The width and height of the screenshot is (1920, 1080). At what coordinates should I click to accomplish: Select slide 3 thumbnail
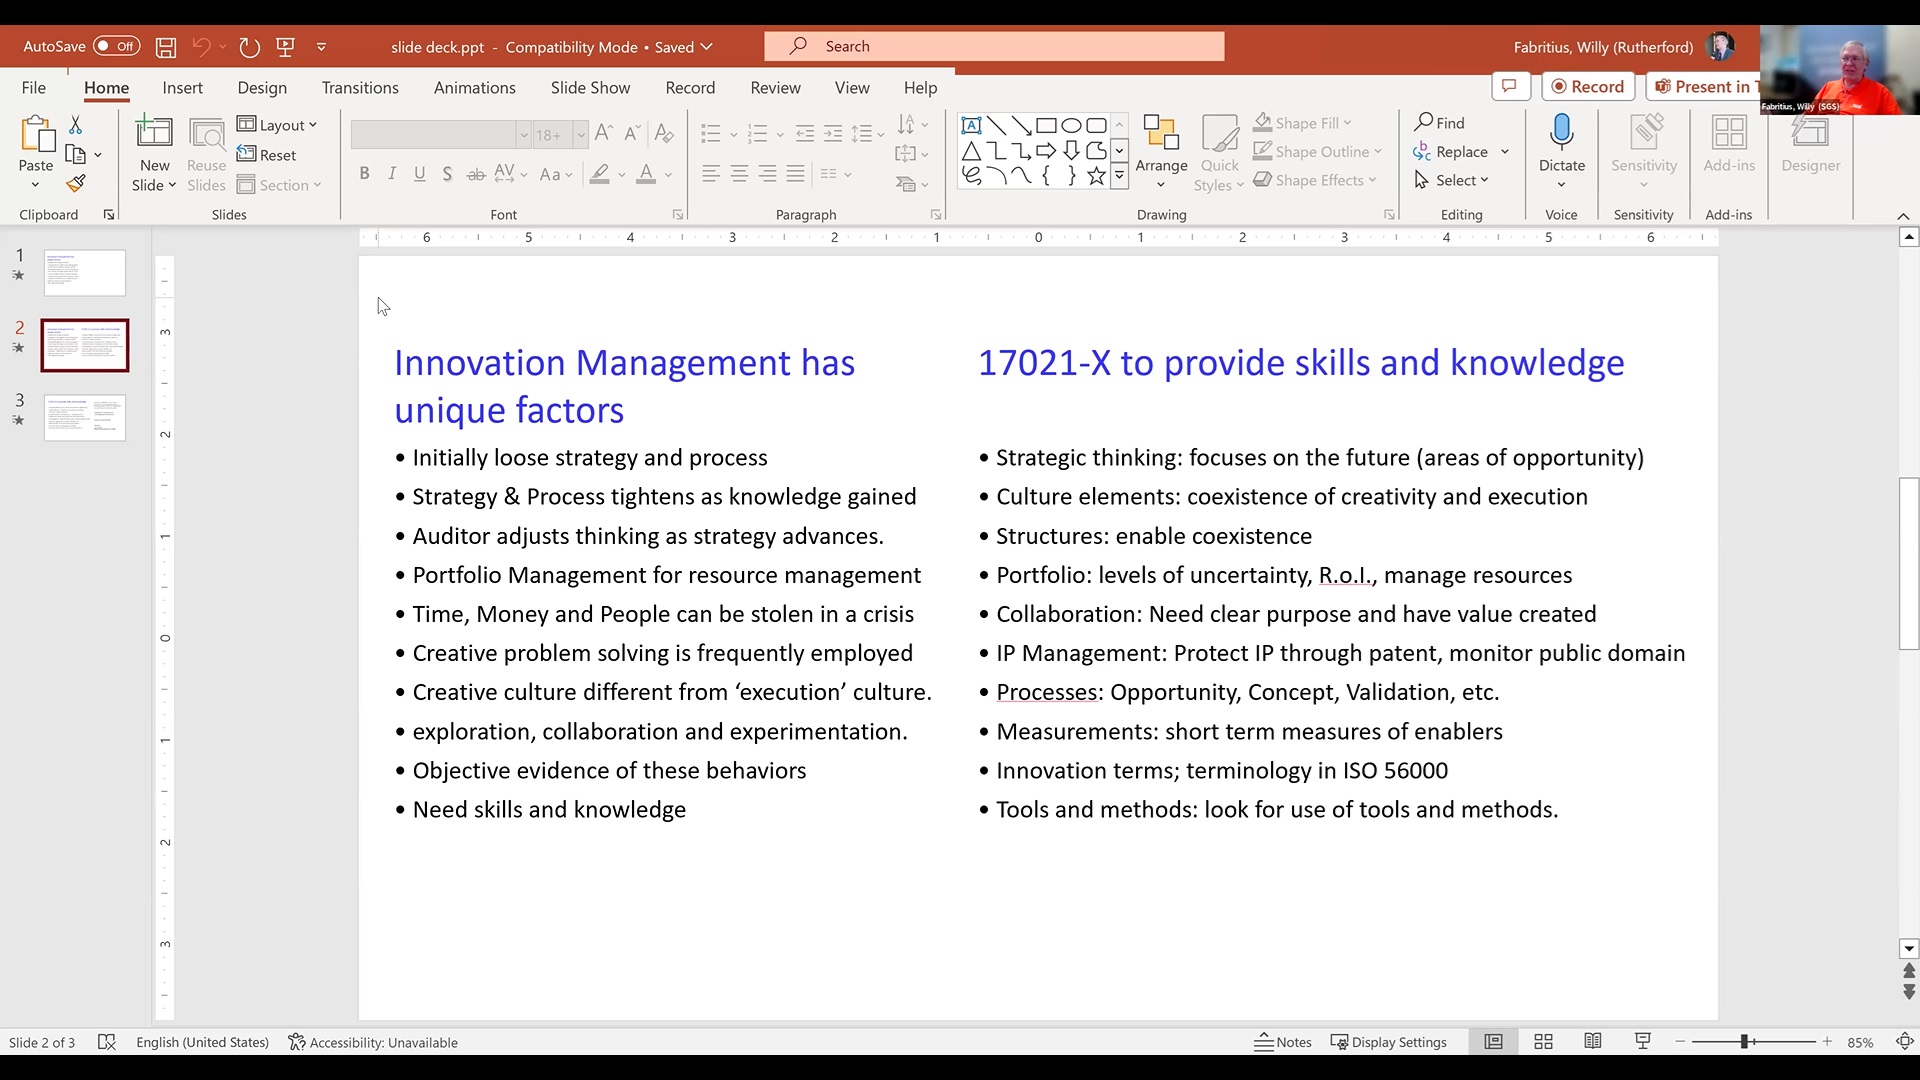pyautogui.click(x=85, y=417)
